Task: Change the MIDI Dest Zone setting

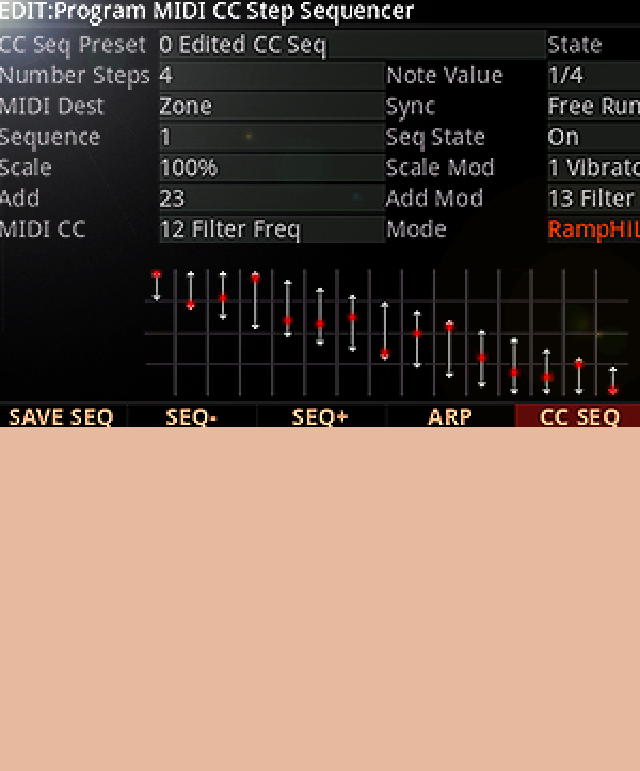Action: tap(270, 107)
